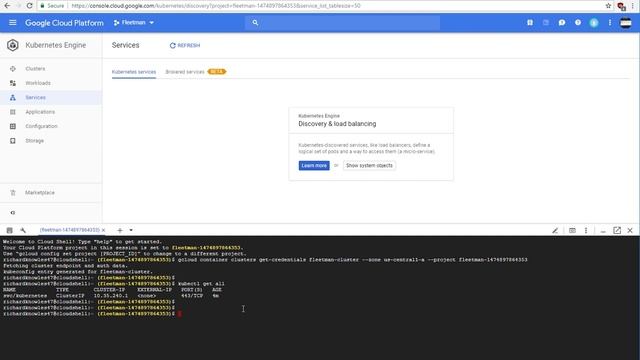This screenshot has height=360, width=640.
Task: Open Cloud Shell in a new window
Action: [x=617, y=231]
